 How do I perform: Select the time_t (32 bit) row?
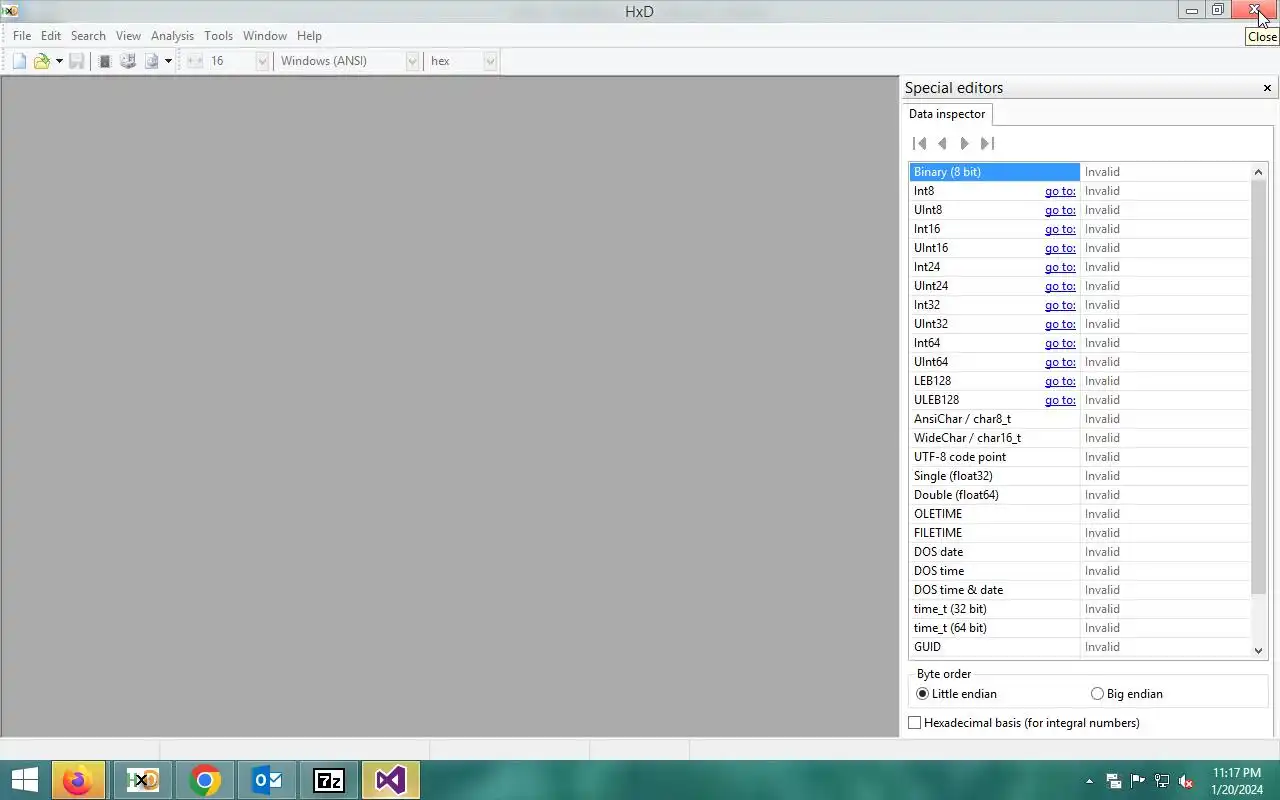tap(1080, 609)
